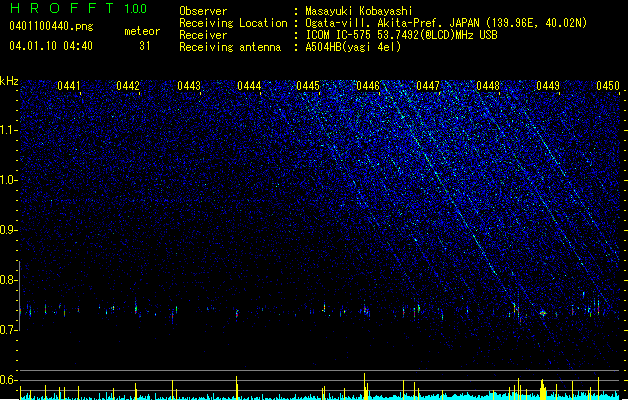Select the filename 0401100440.png
Image resolution: width=629 pixels, height=400 pixels.
(51, 26)
